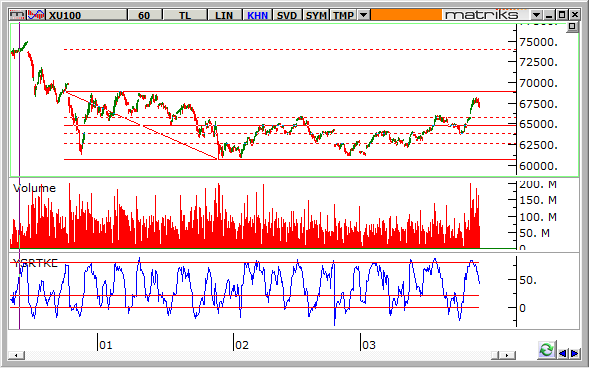Open the dropdown arrow next to TMP
Viewport: 589px width, 368px height.
point(363,15)
